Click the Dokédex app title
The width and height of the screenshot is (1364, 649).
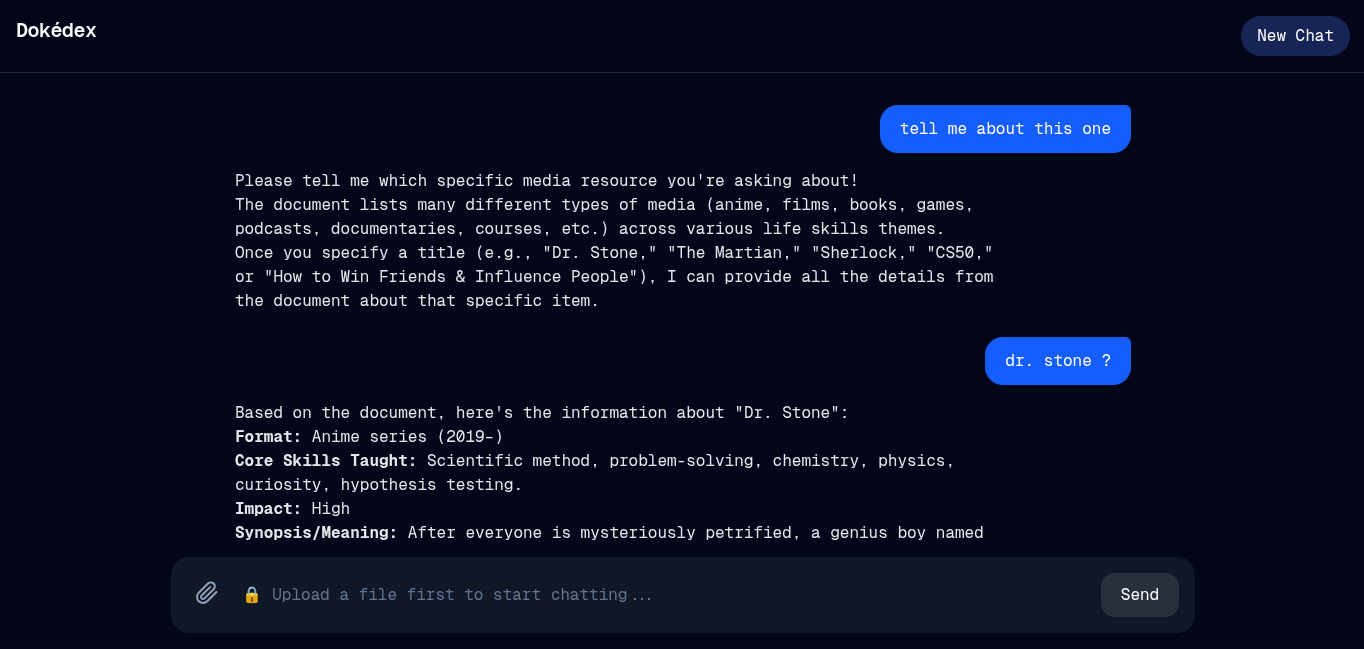[56, 31]
